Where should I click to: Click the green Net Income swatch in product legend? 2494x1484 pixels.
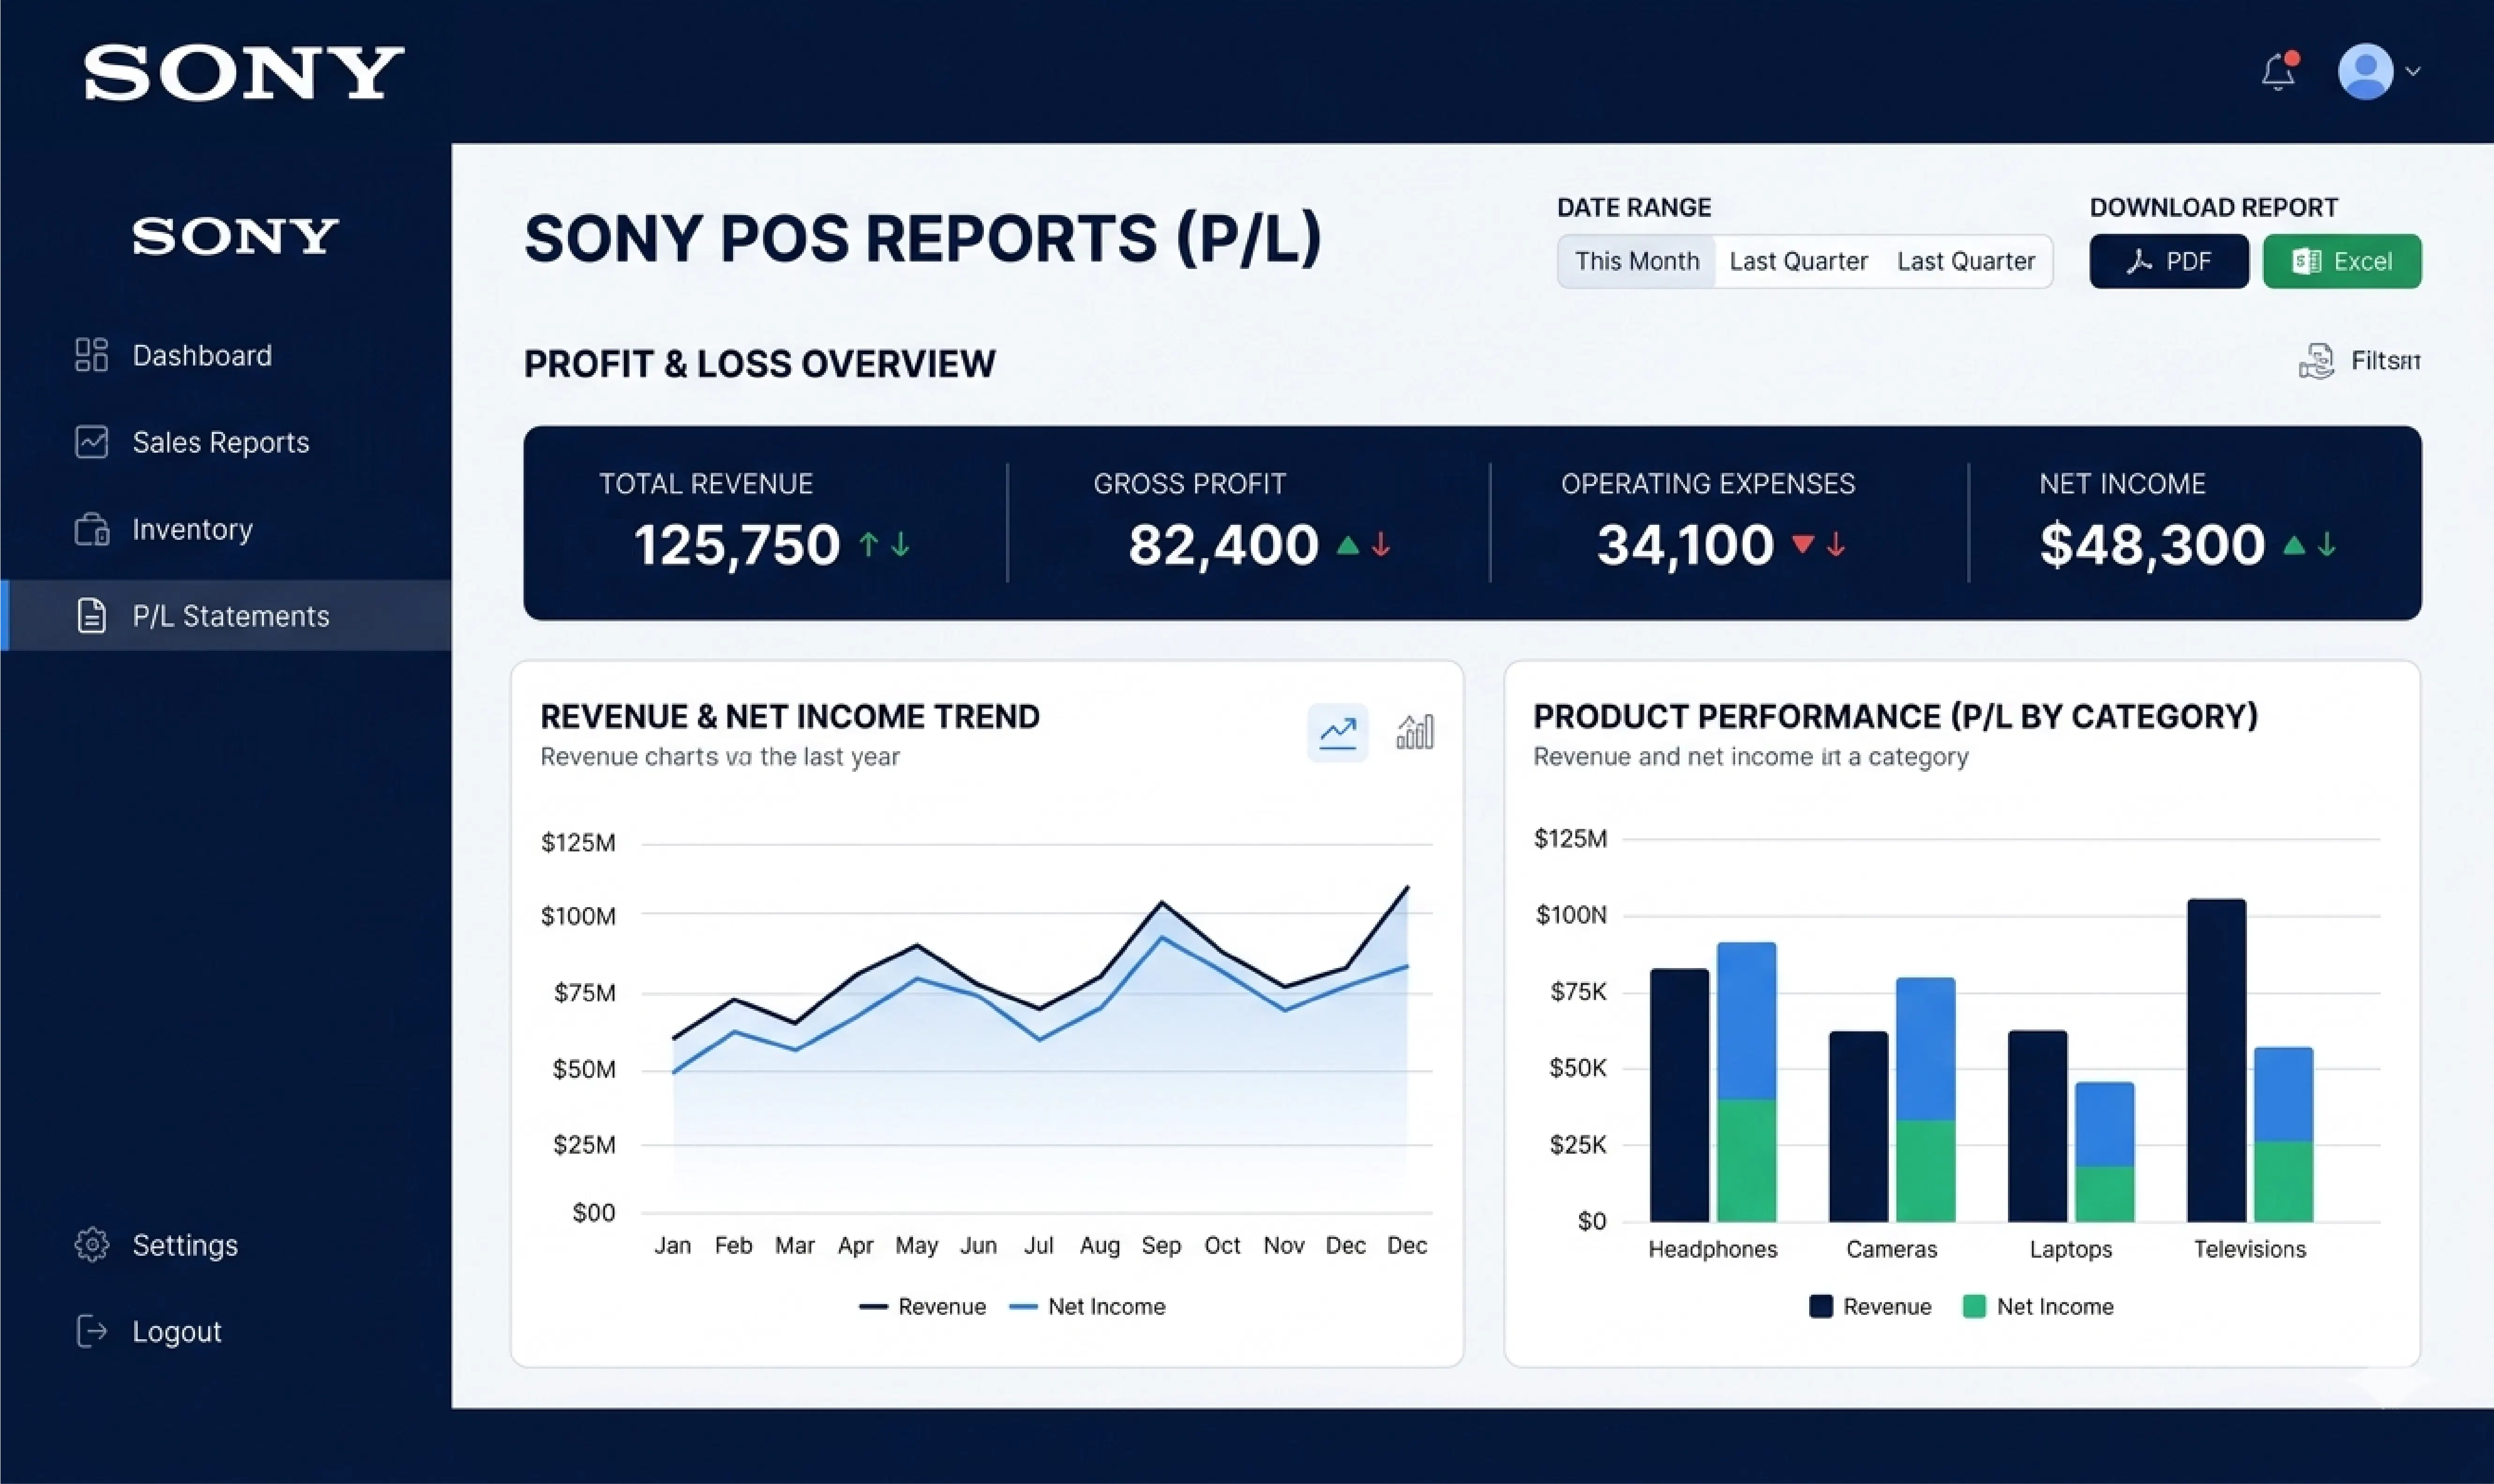pos(1974,1307)
